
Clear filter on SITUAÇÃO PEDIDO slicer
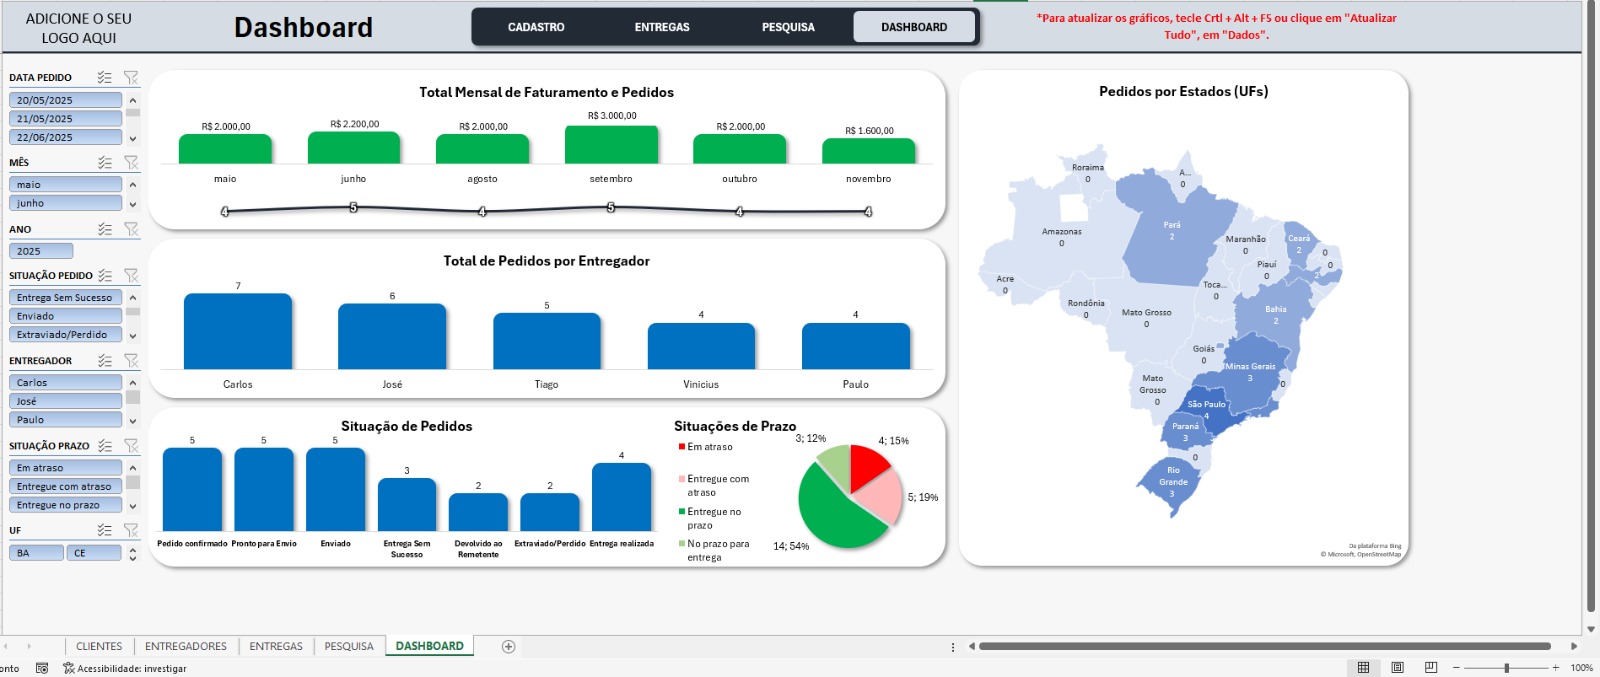131,275
